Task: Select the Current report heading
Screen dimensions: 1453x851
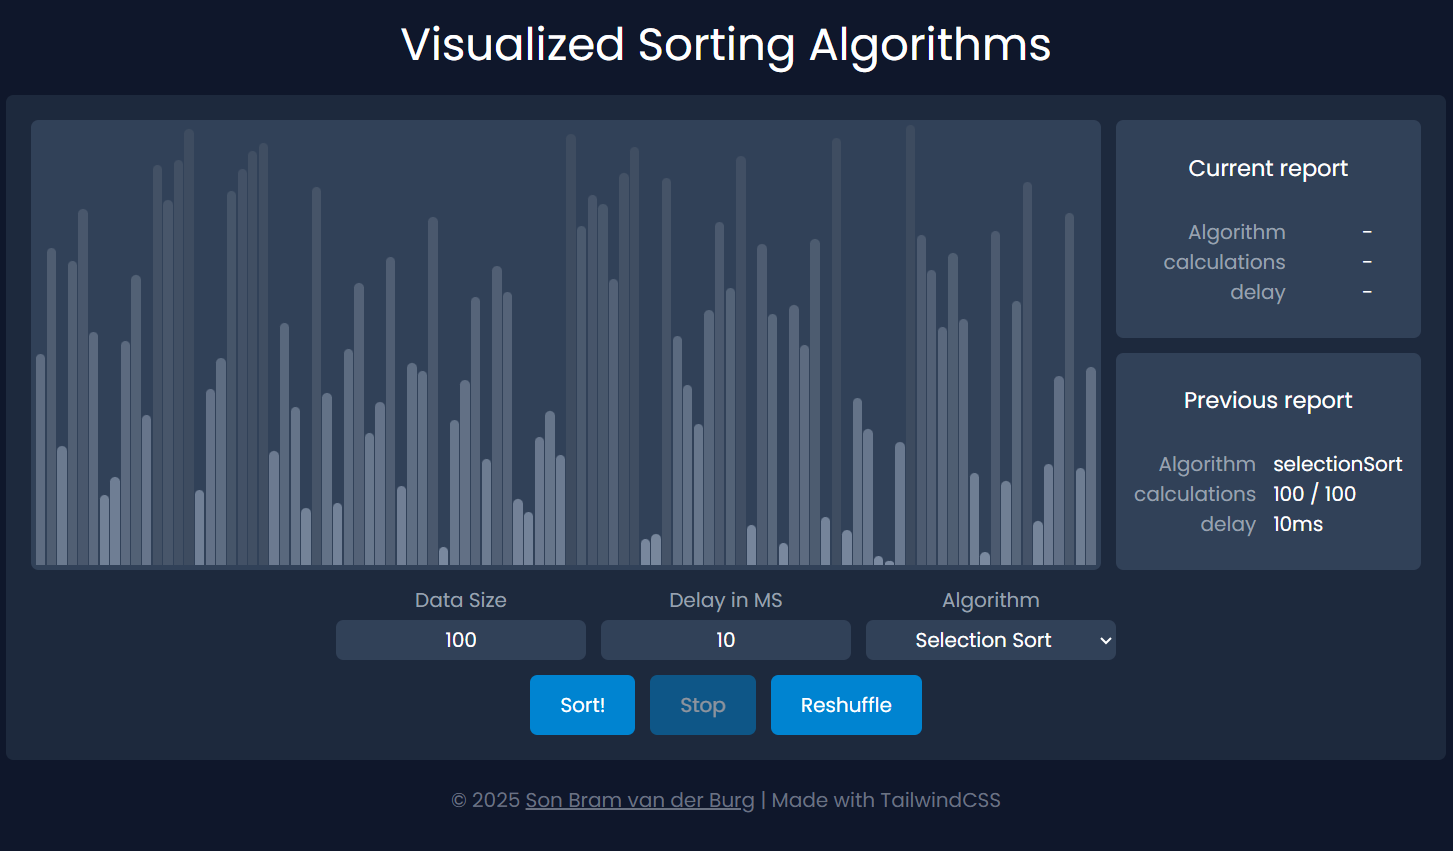Action: click(1268, 168)
